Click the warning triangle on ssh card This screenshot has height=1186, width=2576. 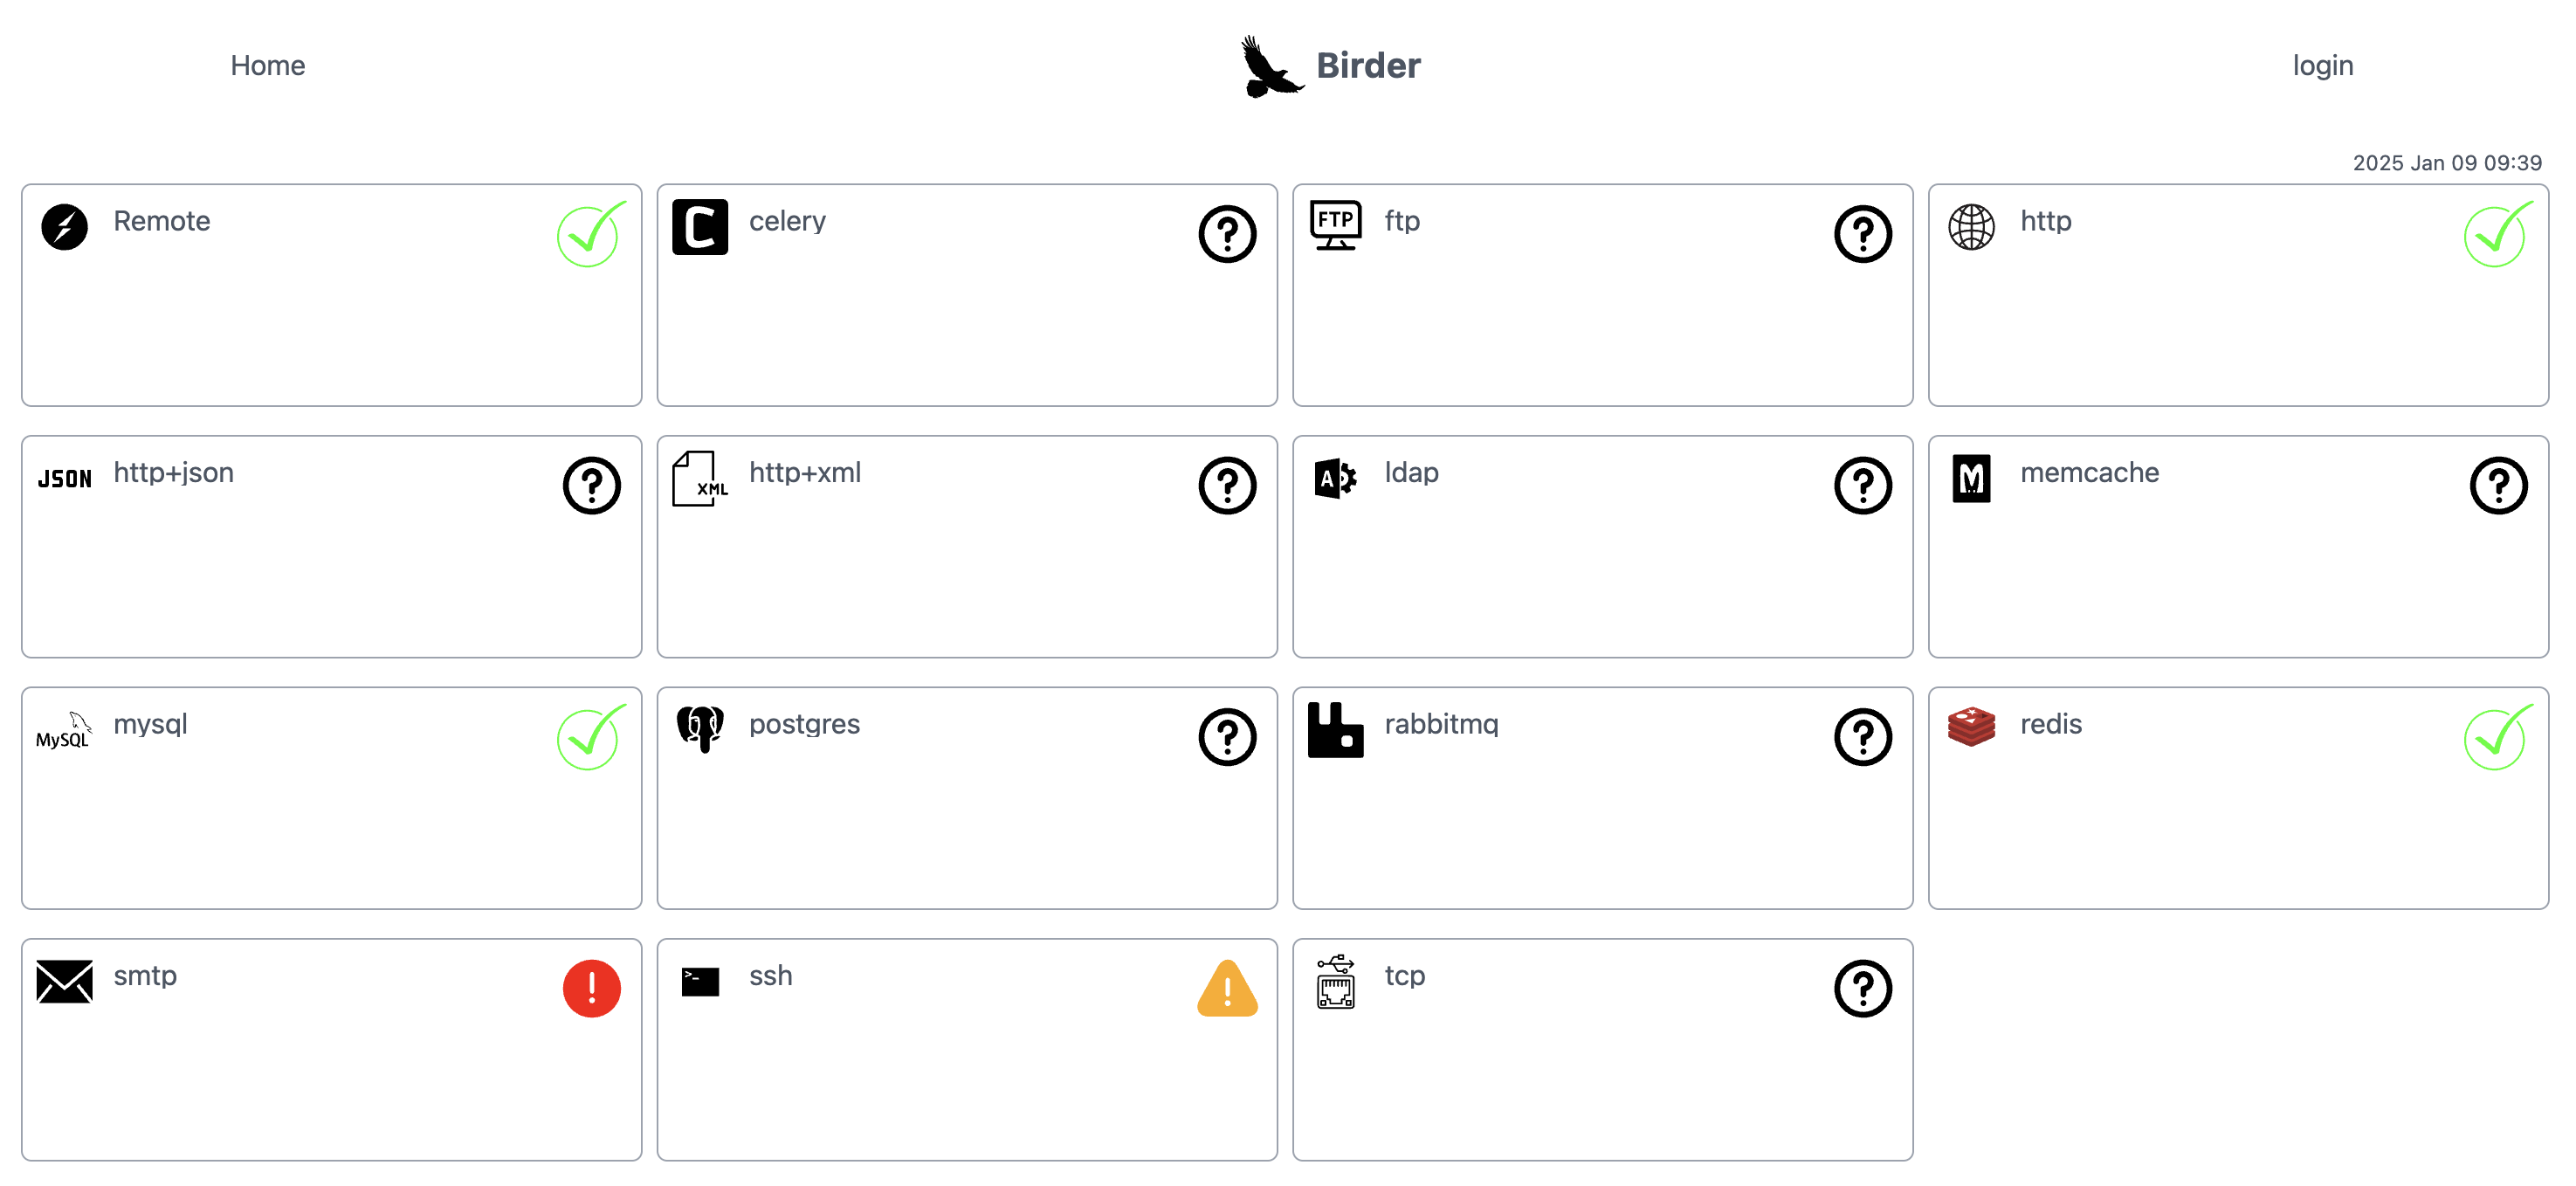tap(1227, 990)
